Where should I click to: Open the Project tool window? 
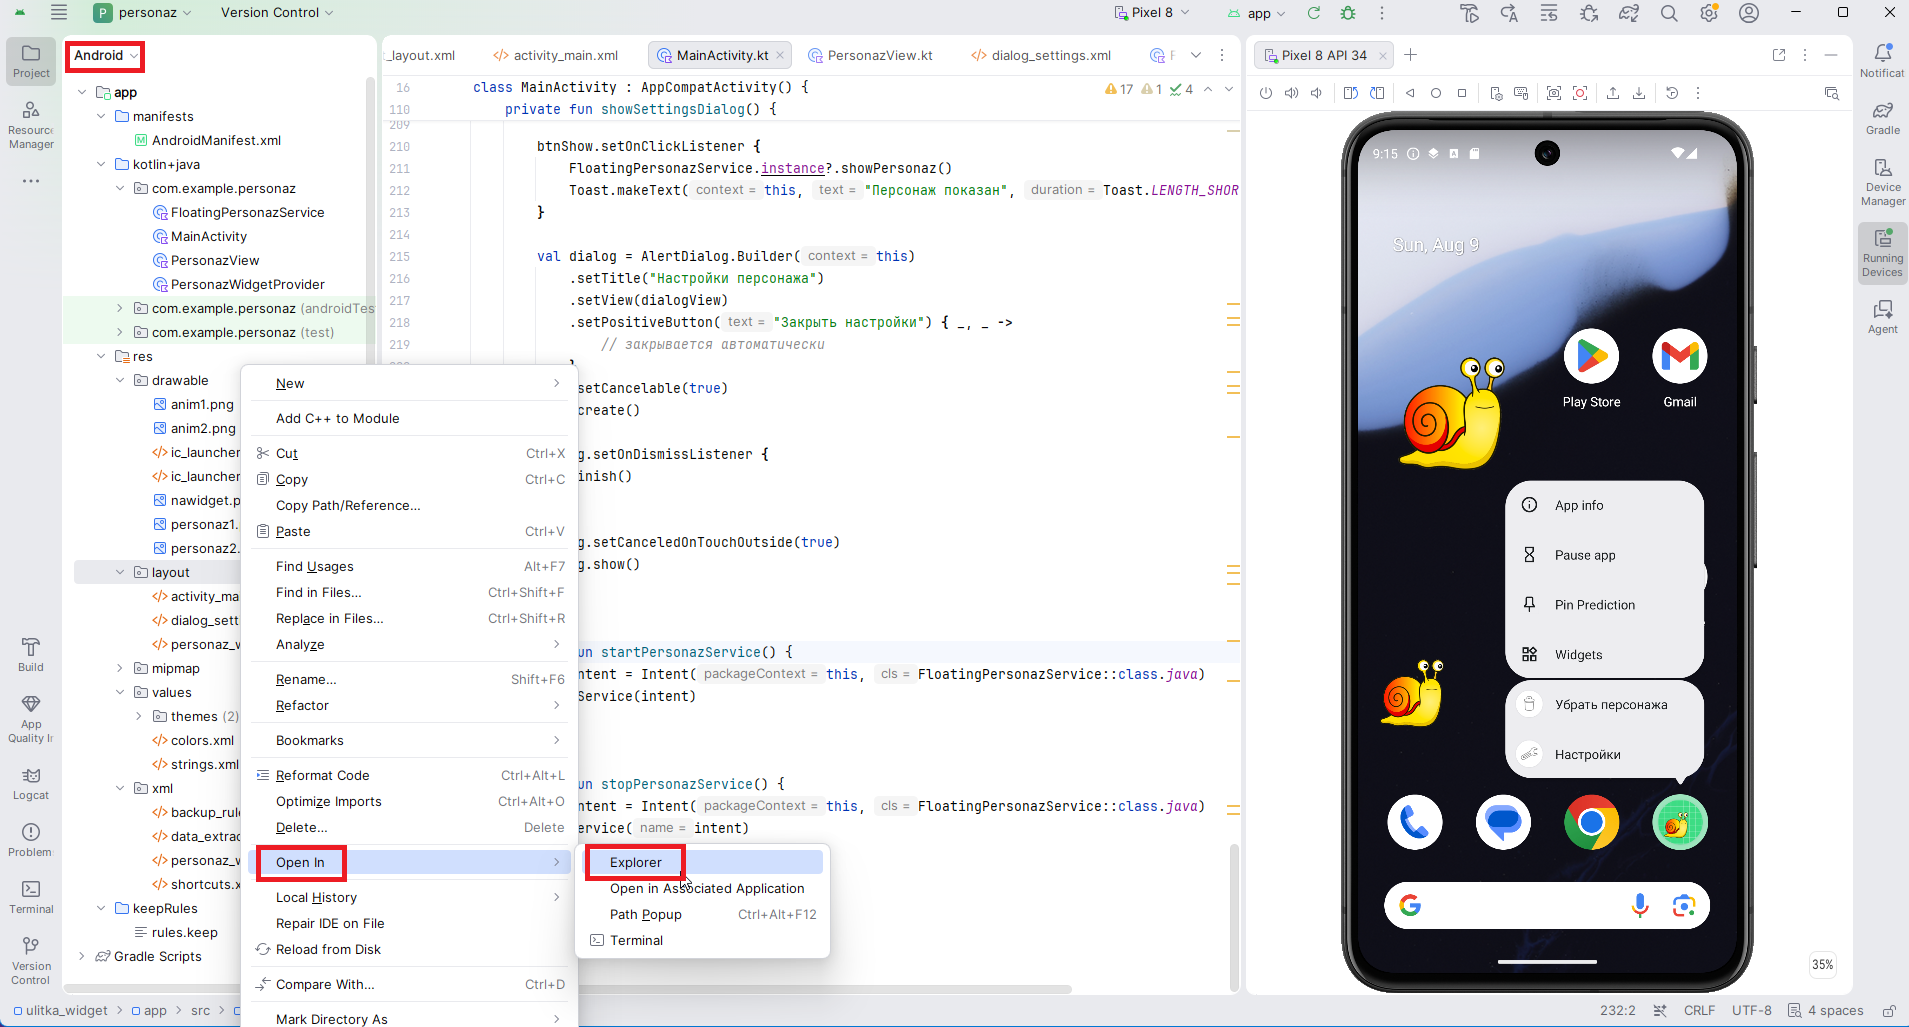tap(31, 60)
